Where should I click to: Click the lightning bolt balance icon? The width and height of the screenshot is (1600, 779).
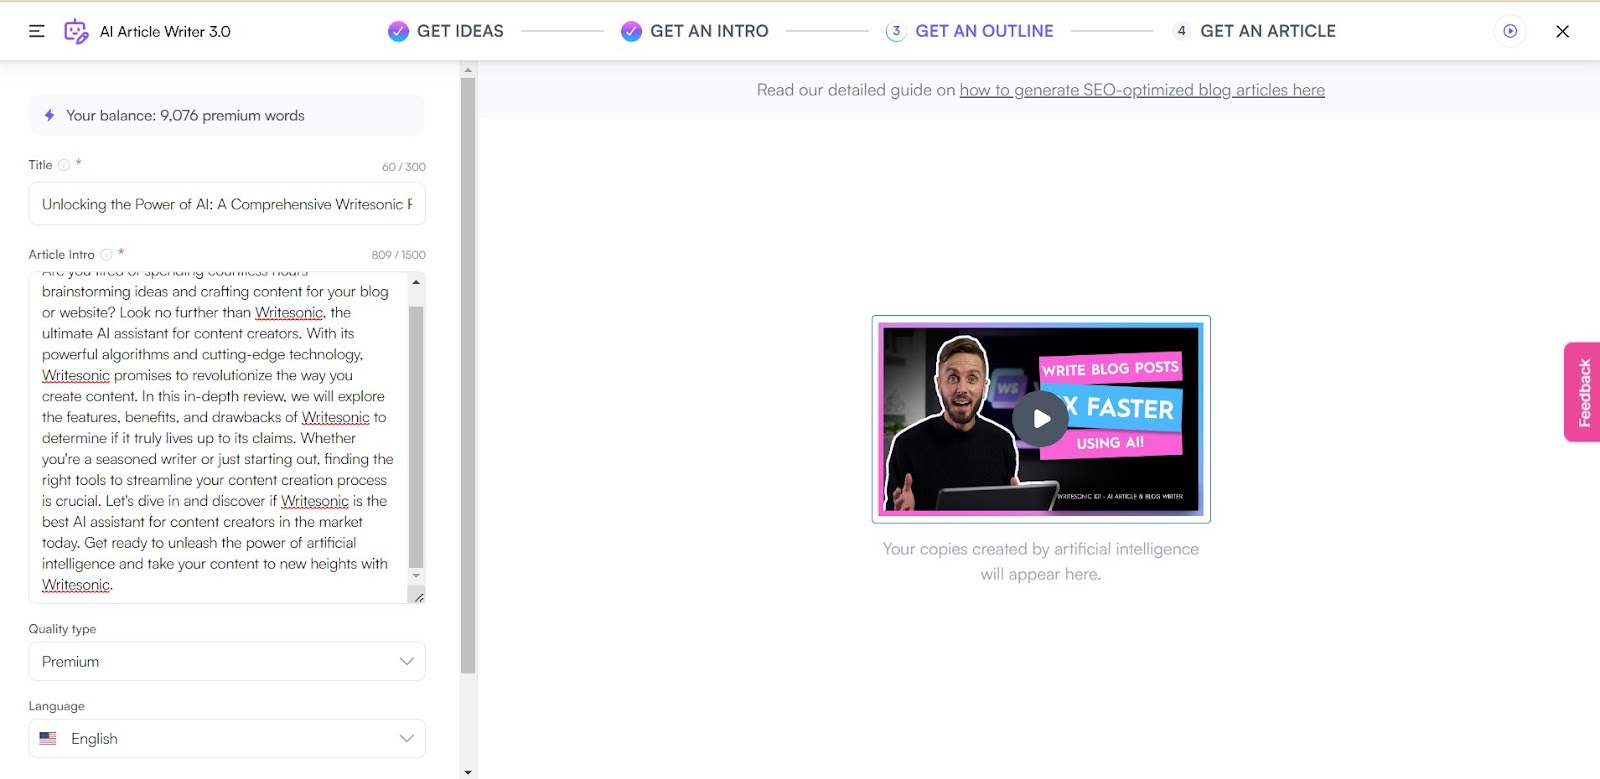(49, 116)
